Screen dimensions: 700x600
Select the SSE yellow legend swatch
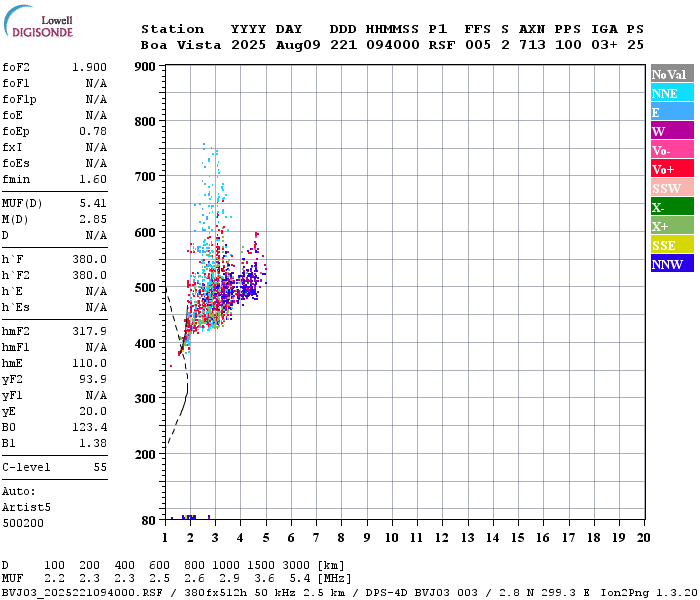point(672,245)
